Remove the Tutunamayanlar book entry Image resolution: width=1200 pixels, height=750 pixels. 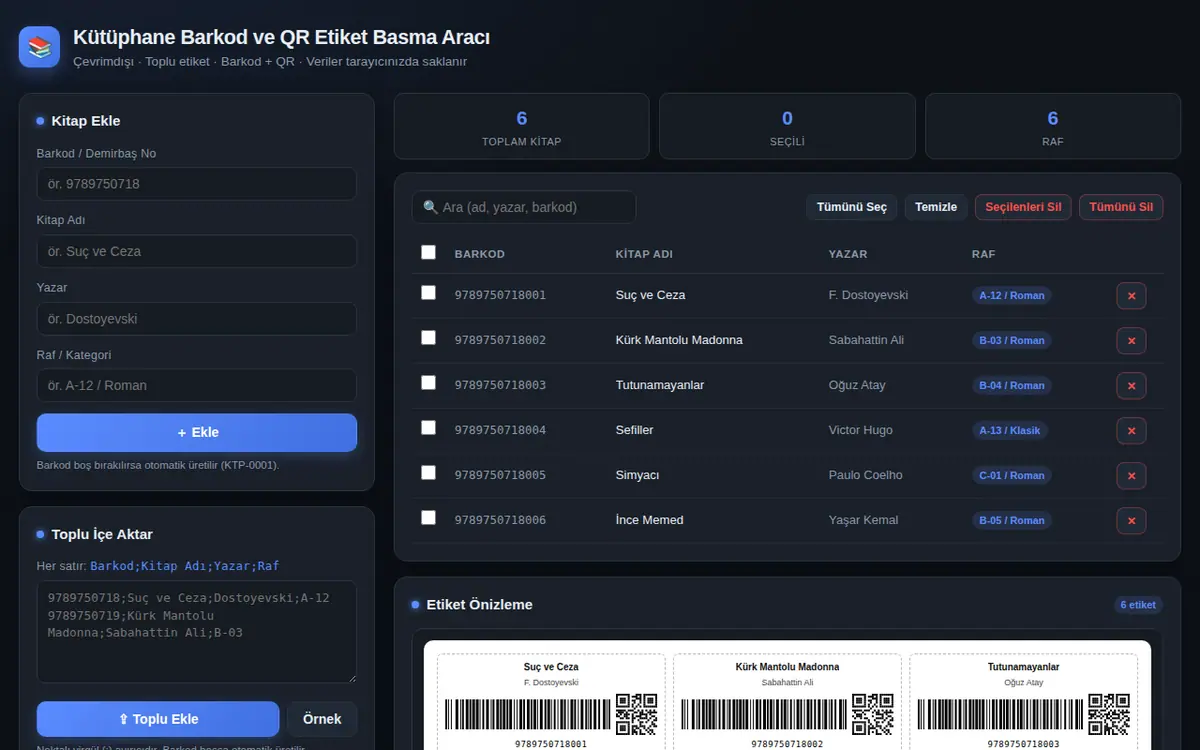1131,386
